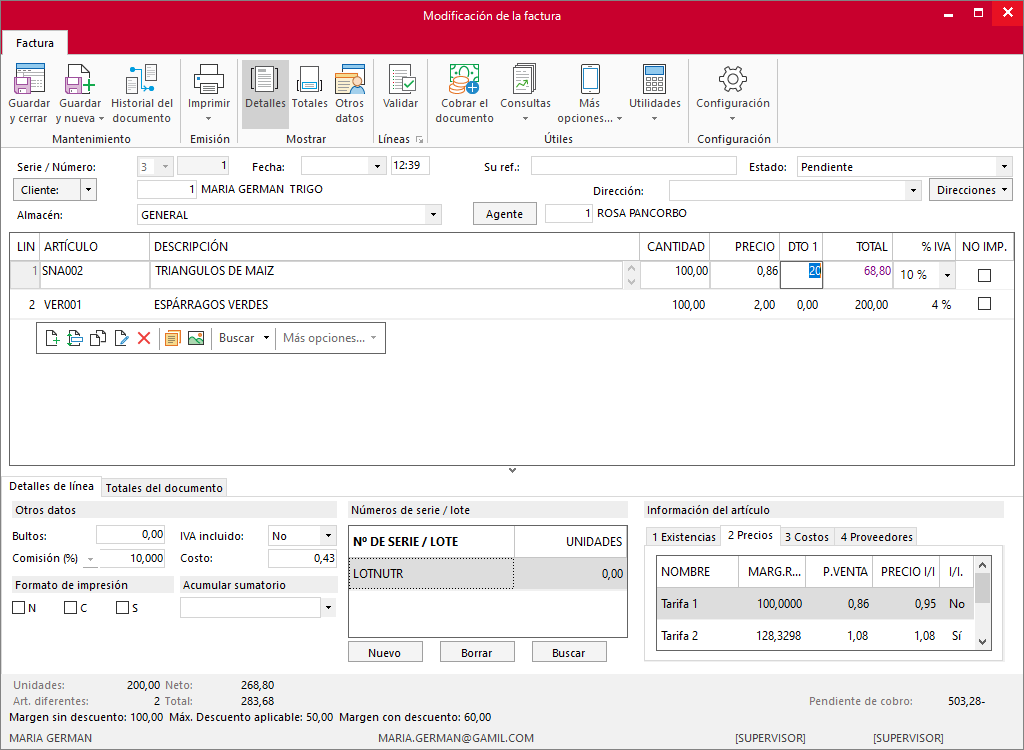Image resolution: width=1024 pixels, height=750 pixels.
Task: Switch to Totales del documento tab
Action: pos(164,488)
